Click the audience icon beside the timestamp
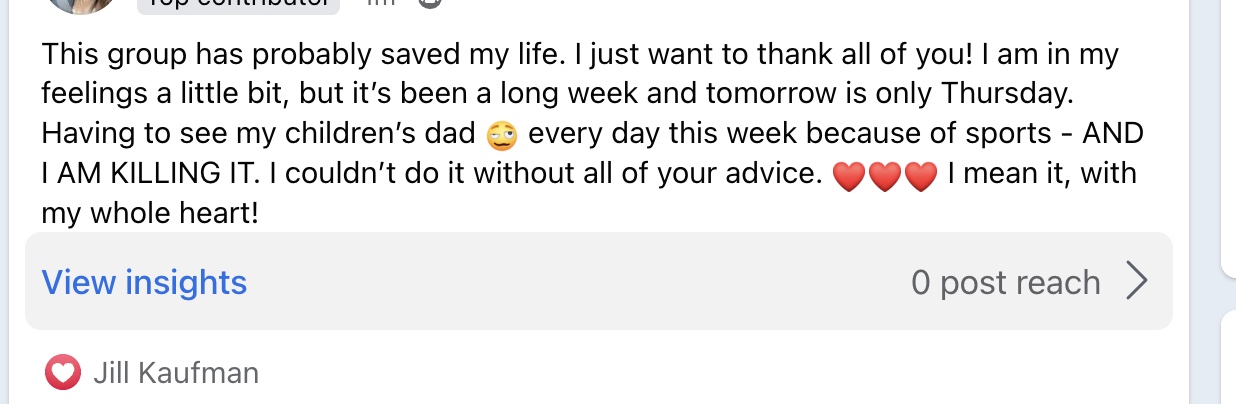Screen dimensions: 1236x404 (x=430, y=4)
